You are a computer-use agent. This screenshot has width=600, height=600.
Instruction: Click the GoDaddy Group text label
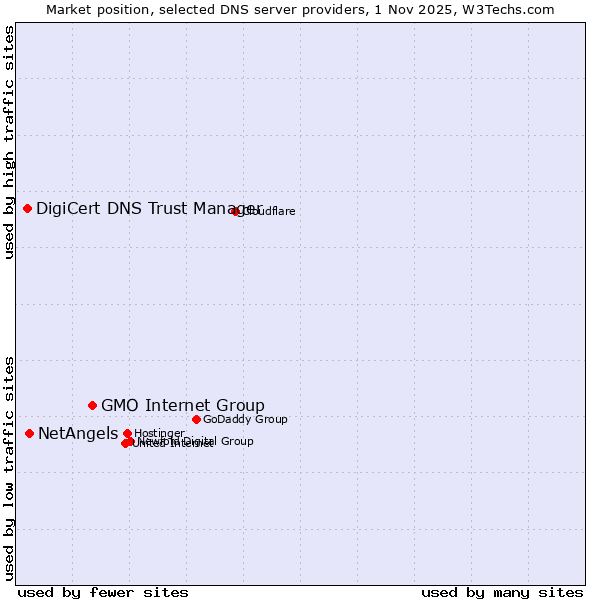click(x=245, y=419)
